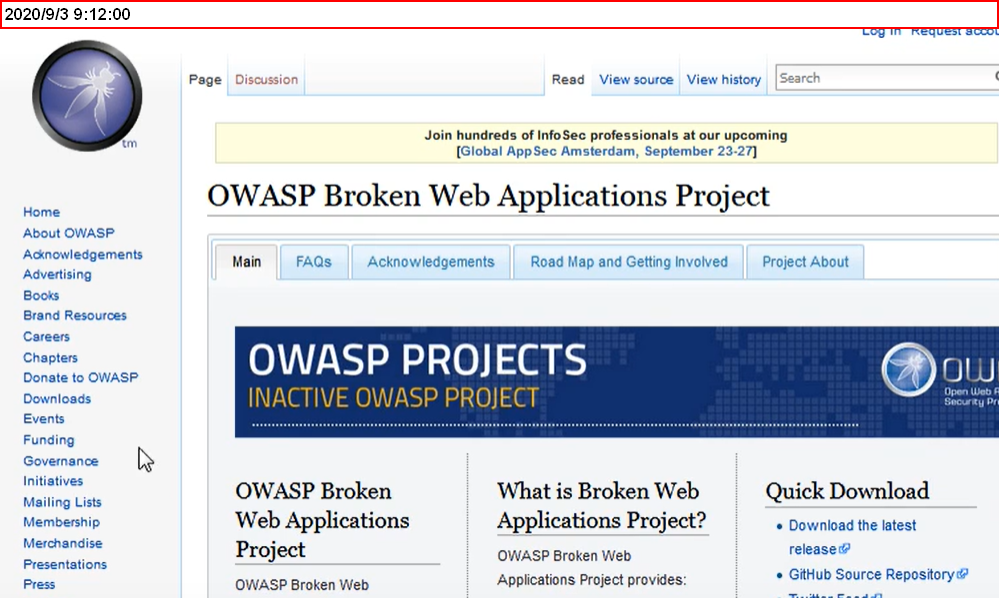The width and height of the screenshot is (999, 598).
Task: Switch to the FAQs tab
Action: pyautogui.click(x=313, y=262)
